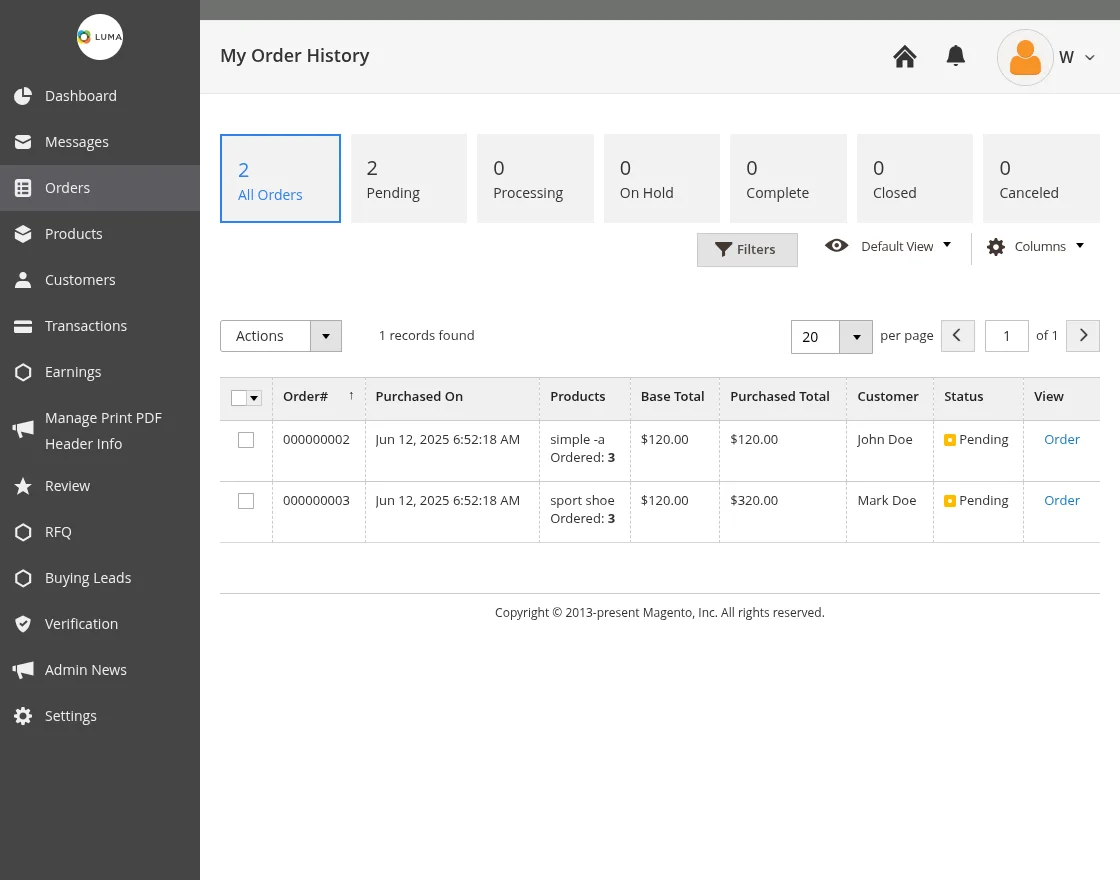Toggle the select-all checkbox in table header

pyautogui.click(x=239, y=398)
